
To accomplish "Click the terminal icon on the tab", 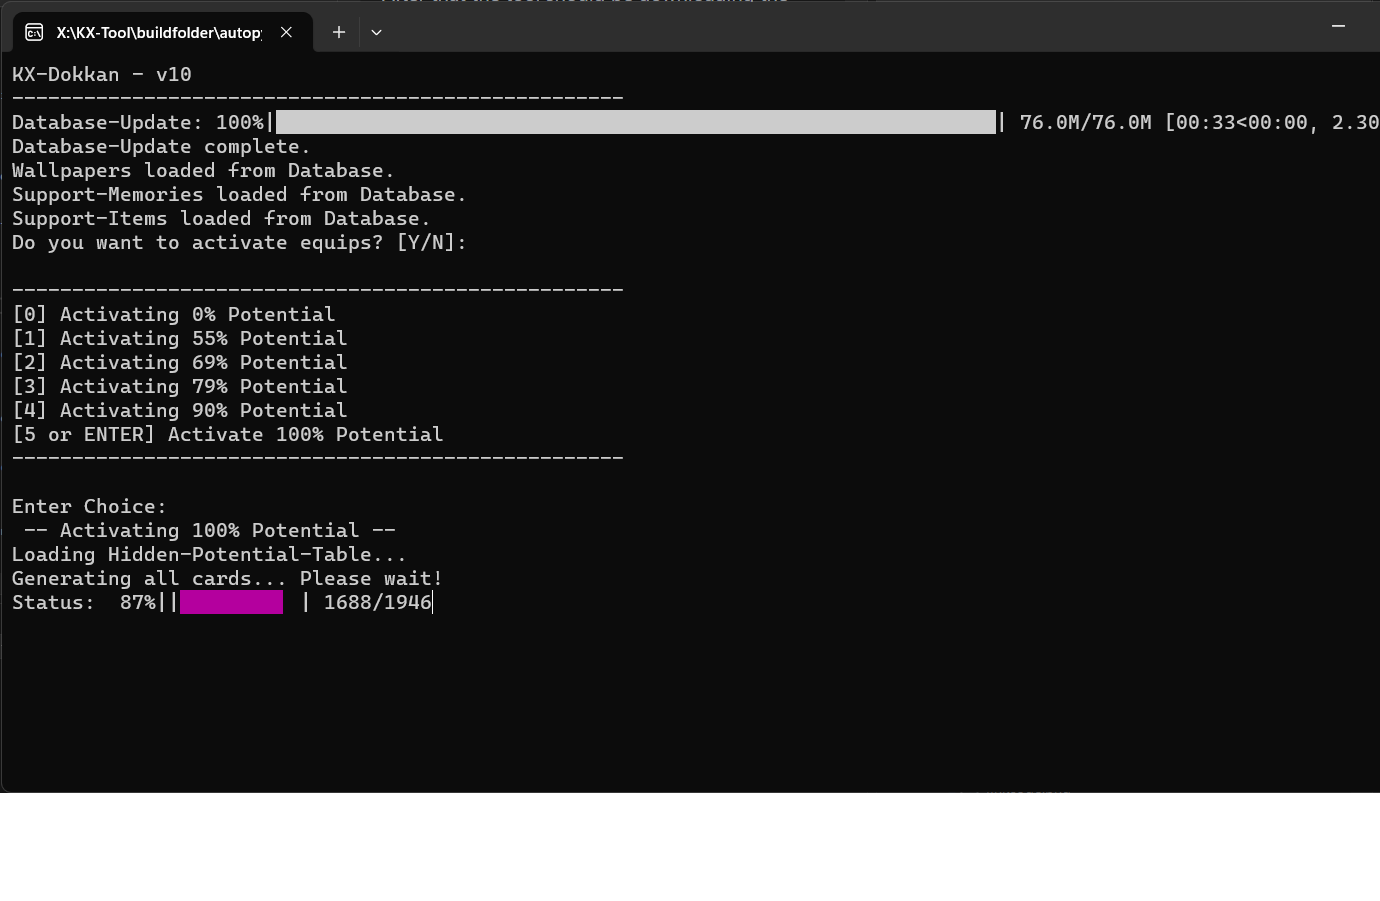I will (x=34, y=32).
